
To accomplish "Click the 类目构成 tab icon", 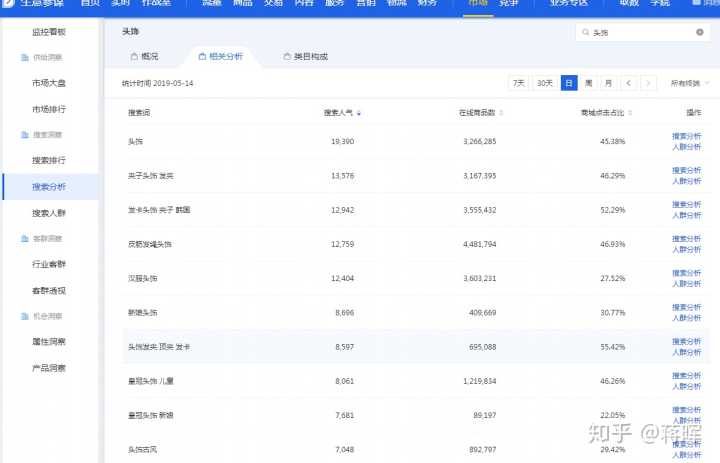I will [x=288, y=57].
